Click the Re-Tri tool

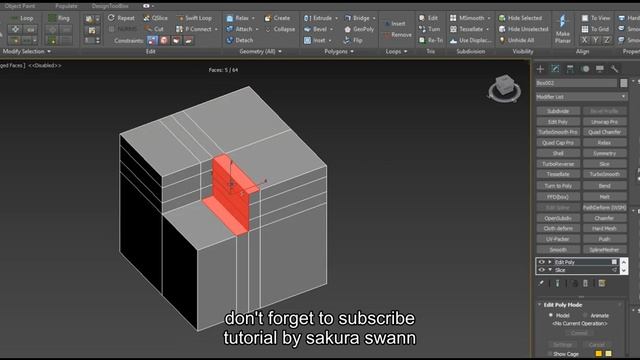(x=431, y=40)
